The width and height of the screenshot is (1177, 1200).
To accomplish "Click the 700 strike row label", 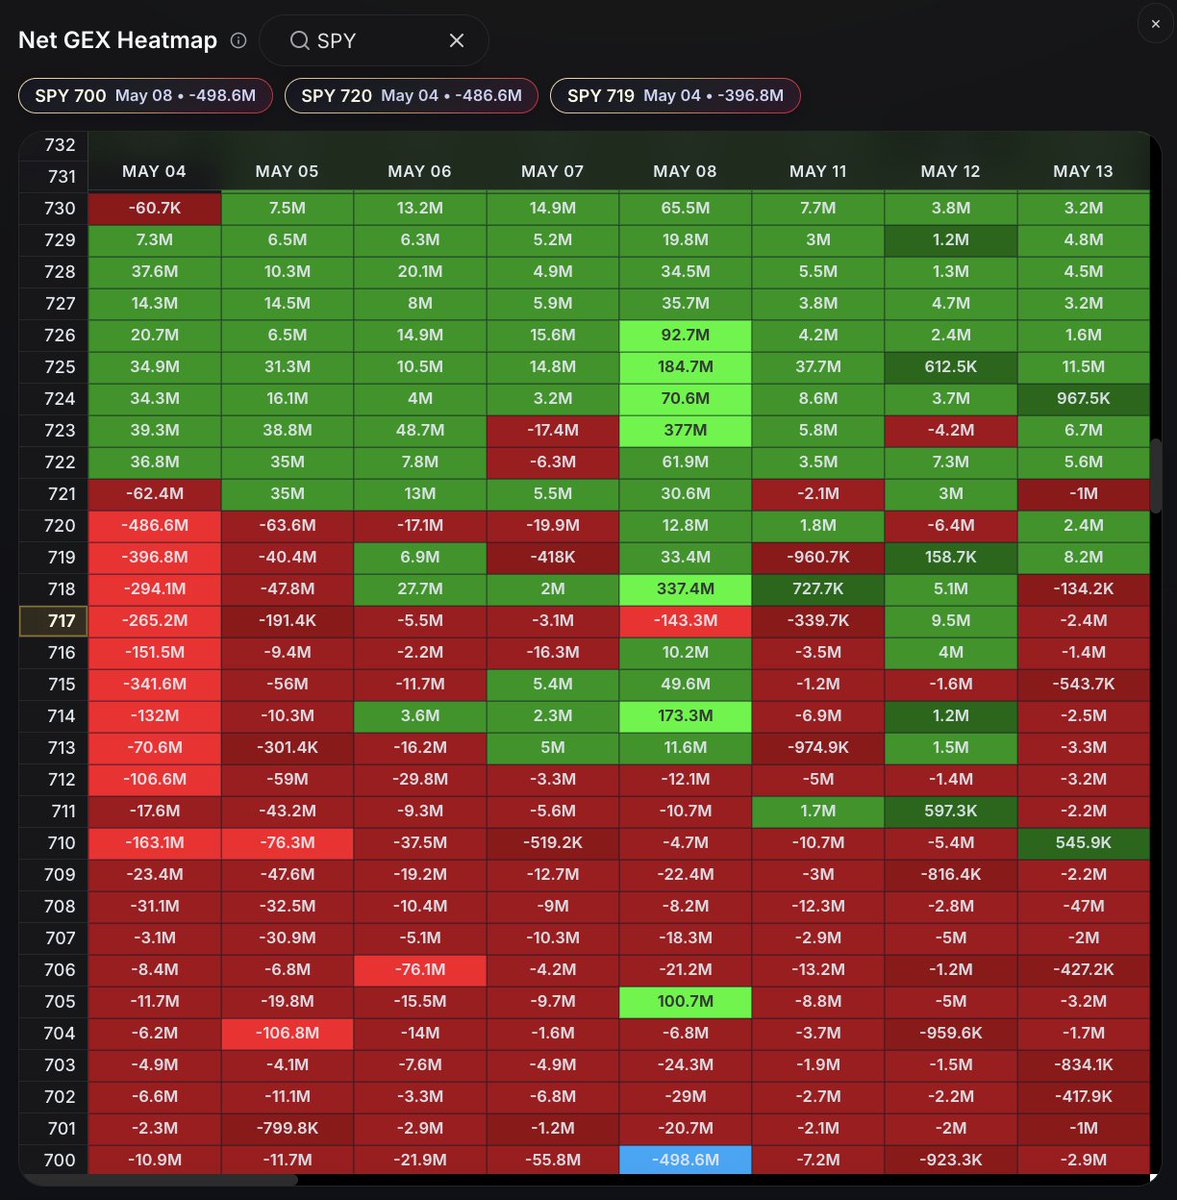I will tap(54, 1160).
